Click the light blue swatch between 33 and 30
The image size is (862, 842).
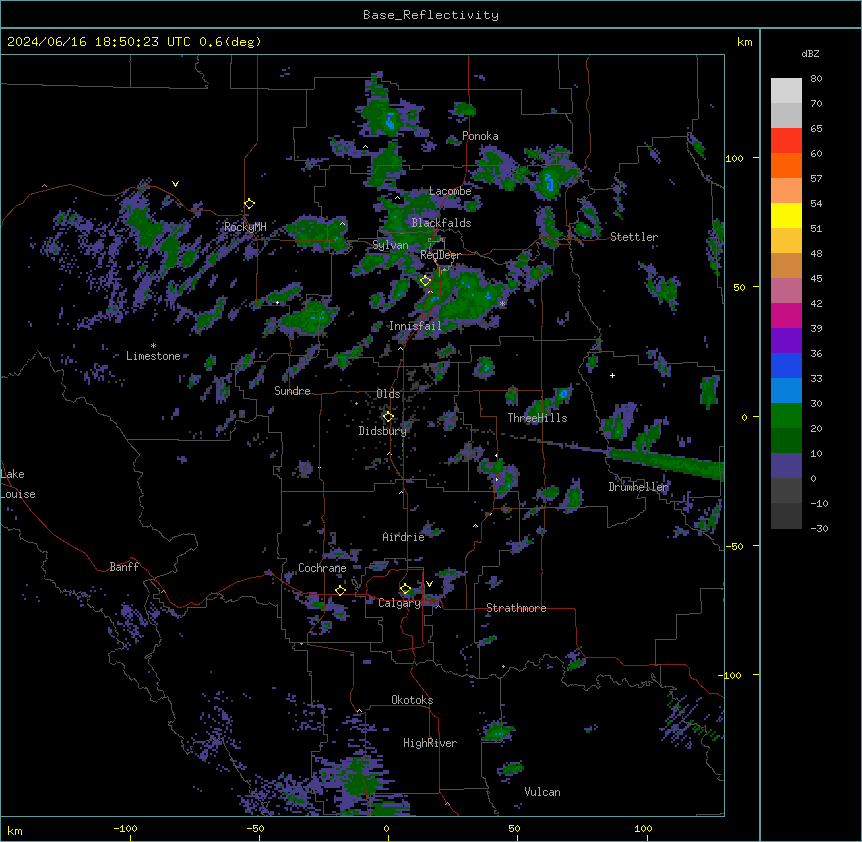[x=786, y=390]
